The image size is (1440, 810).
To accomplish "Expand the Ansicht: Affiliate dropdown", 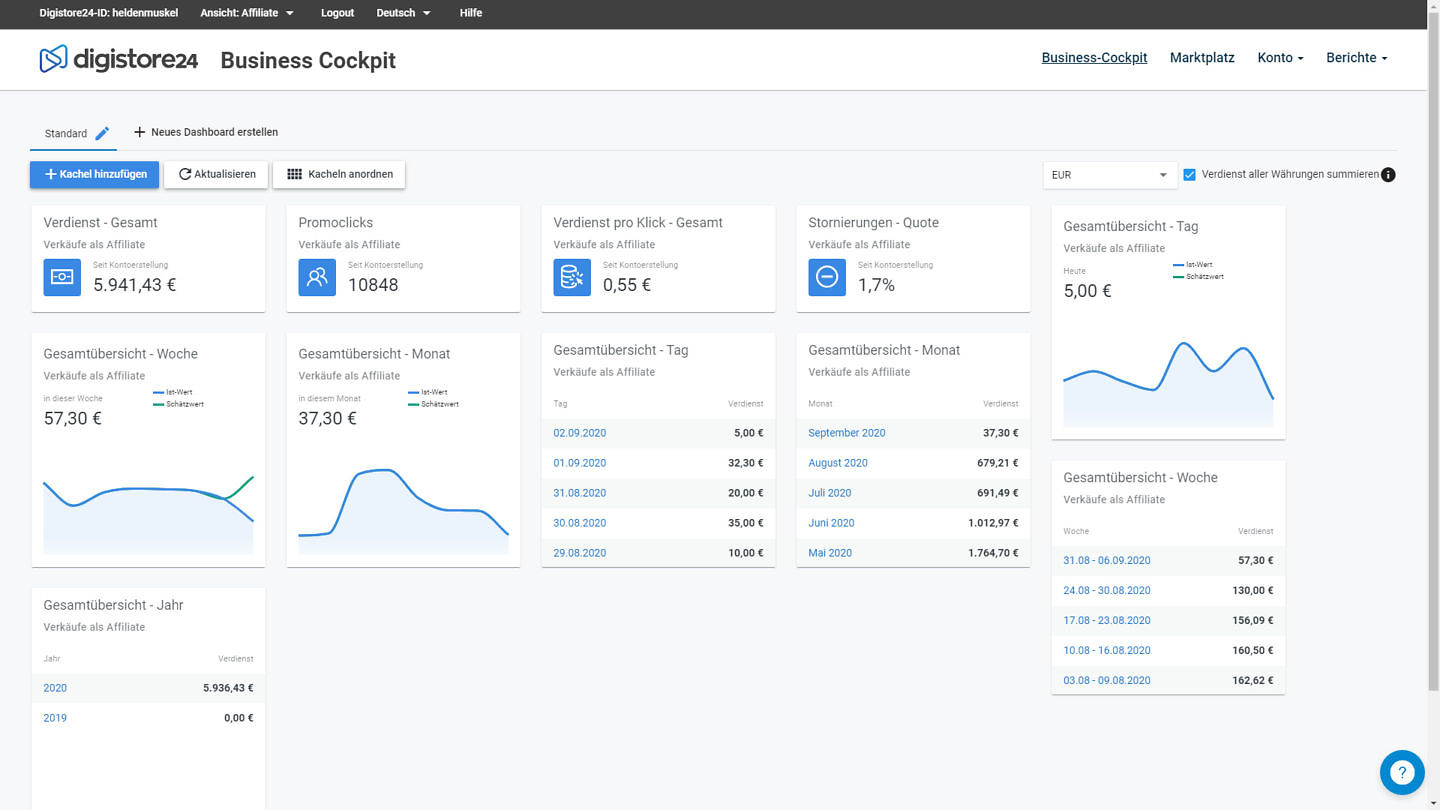I will click(246, 13).
